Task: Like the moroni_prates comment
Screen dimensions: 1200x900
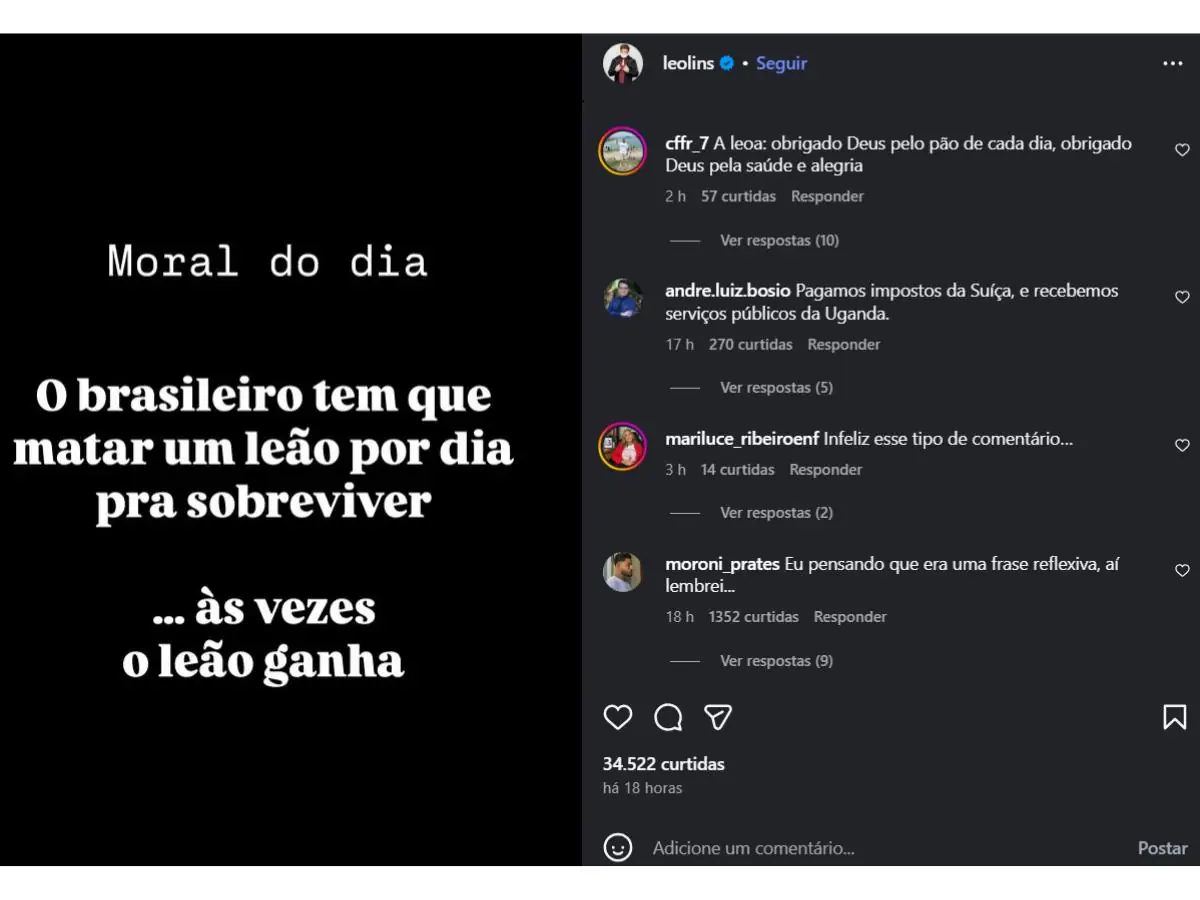Action: 1182,570
